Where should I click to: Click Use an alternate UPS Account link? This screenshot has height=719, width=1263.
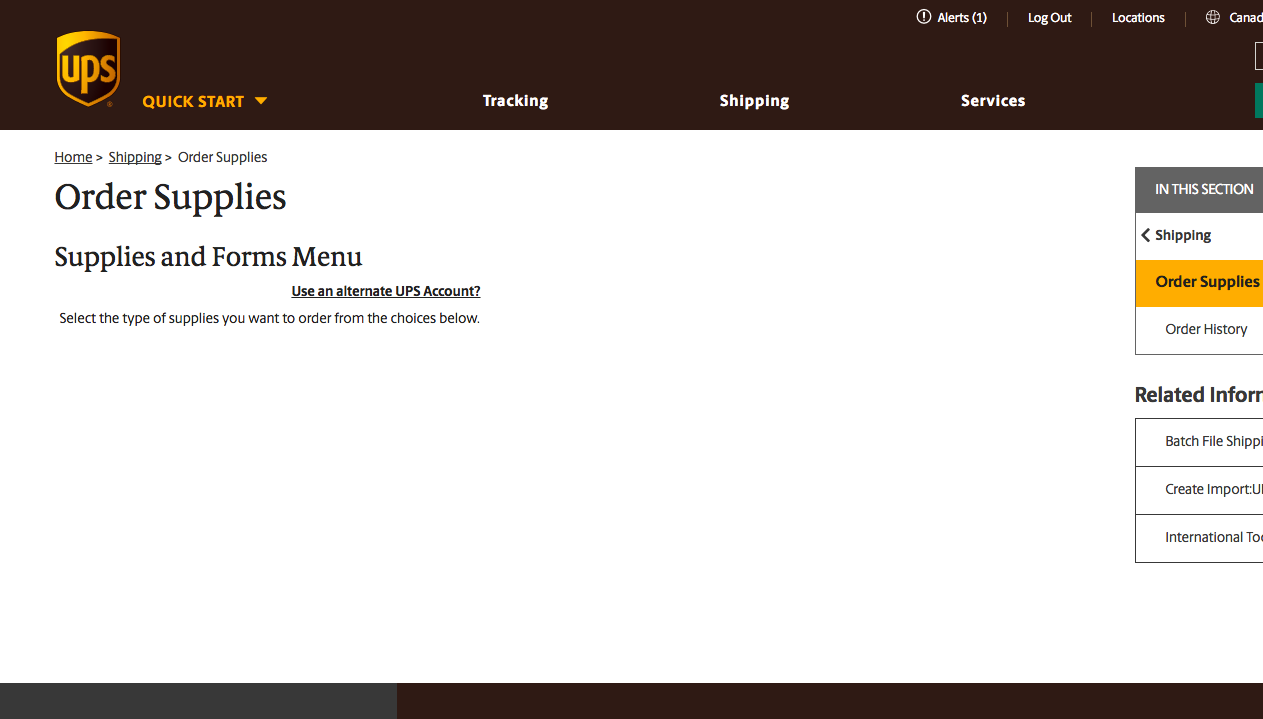coord(386,291)
